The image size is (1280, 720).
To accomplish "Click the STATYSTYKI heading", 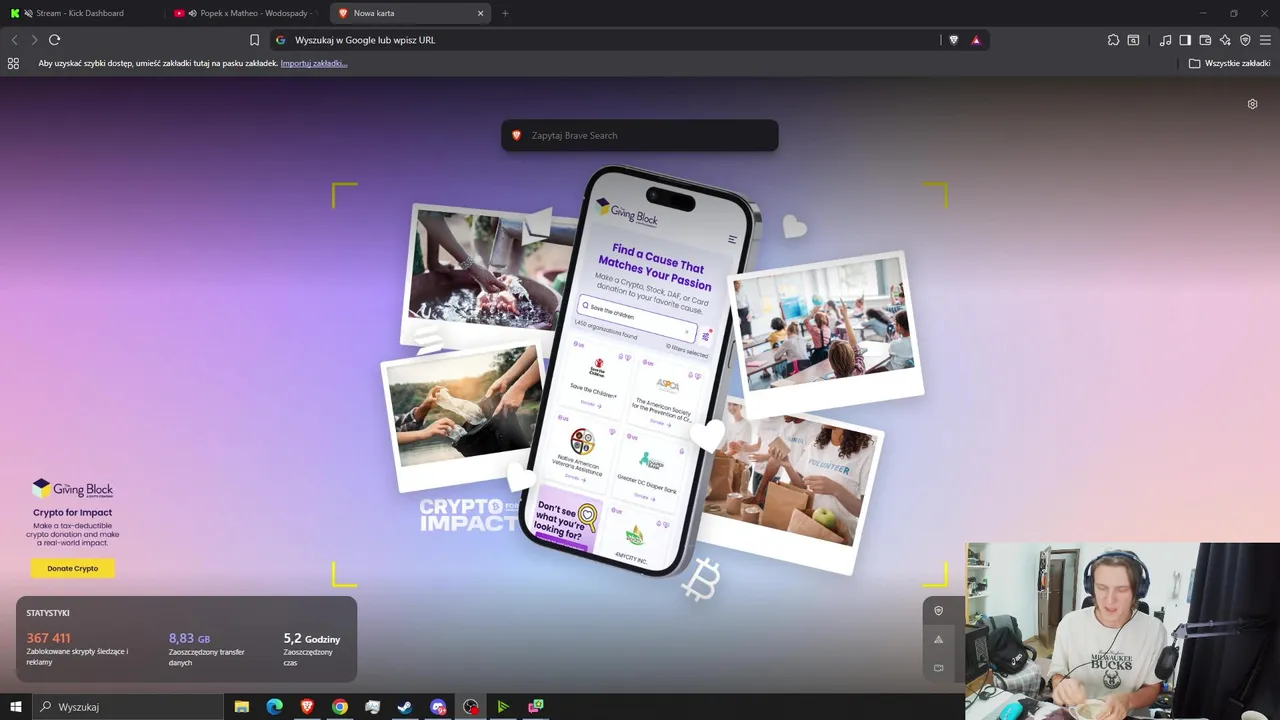I will point(48,613).
